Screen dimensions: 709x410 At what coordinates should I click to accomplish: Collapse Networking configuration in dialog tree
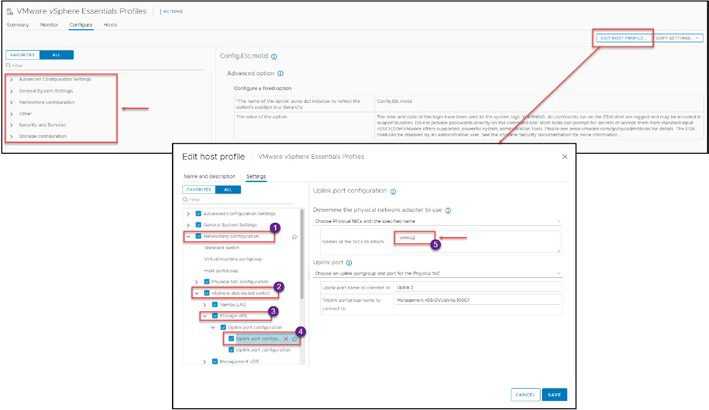(188, 236)
